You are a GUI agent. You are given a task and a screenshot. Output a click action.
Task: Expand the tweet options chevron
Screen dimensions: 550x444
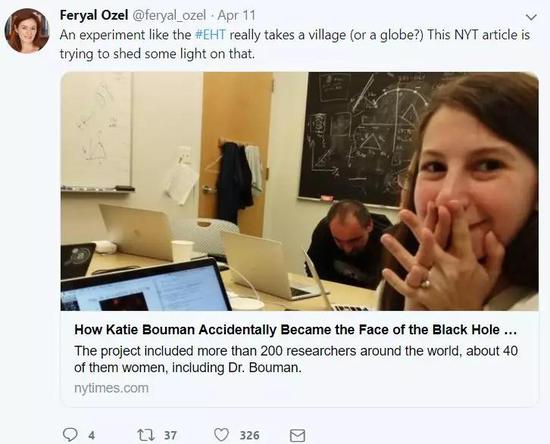pyautogui.click(x=532, y=17)
